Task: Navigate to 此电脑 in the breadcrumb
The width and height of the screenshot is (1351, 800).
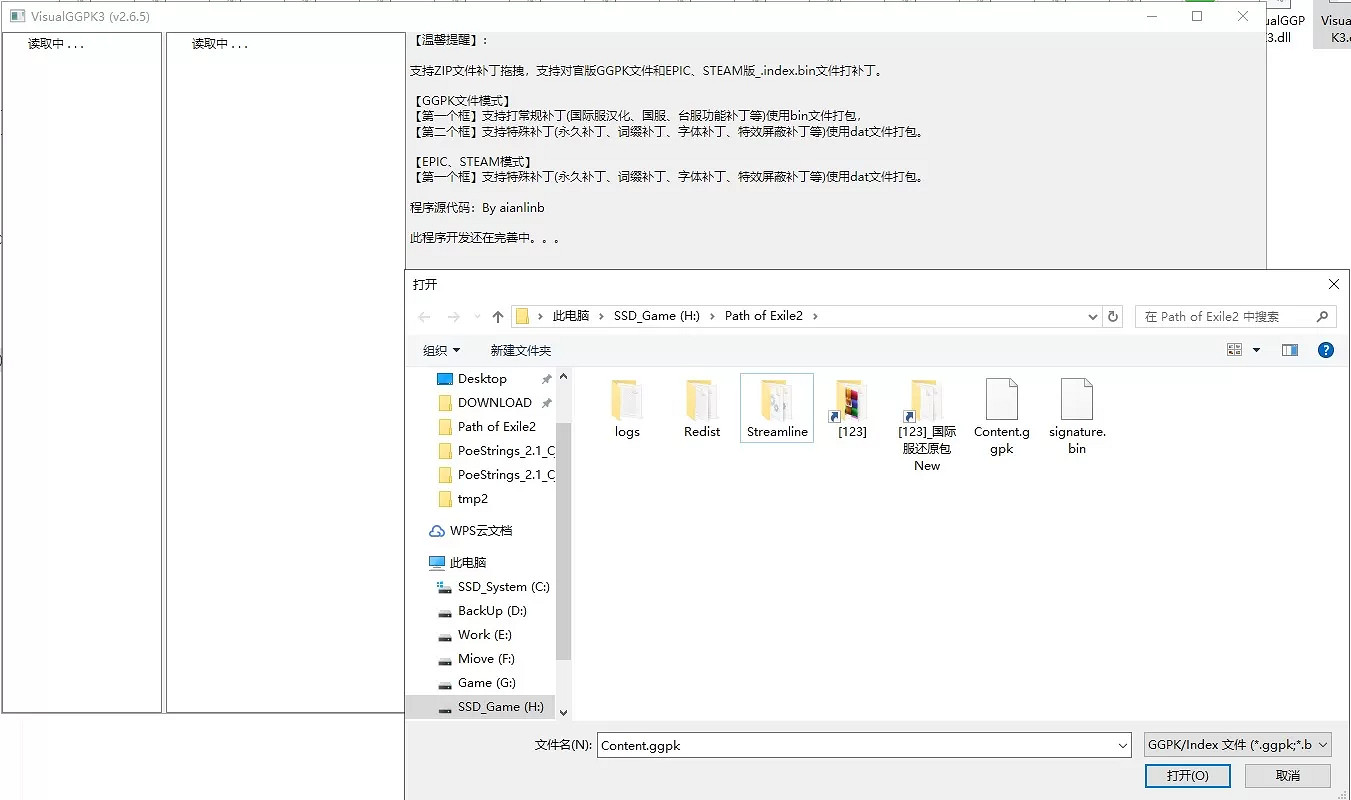Action: point(572,315)
